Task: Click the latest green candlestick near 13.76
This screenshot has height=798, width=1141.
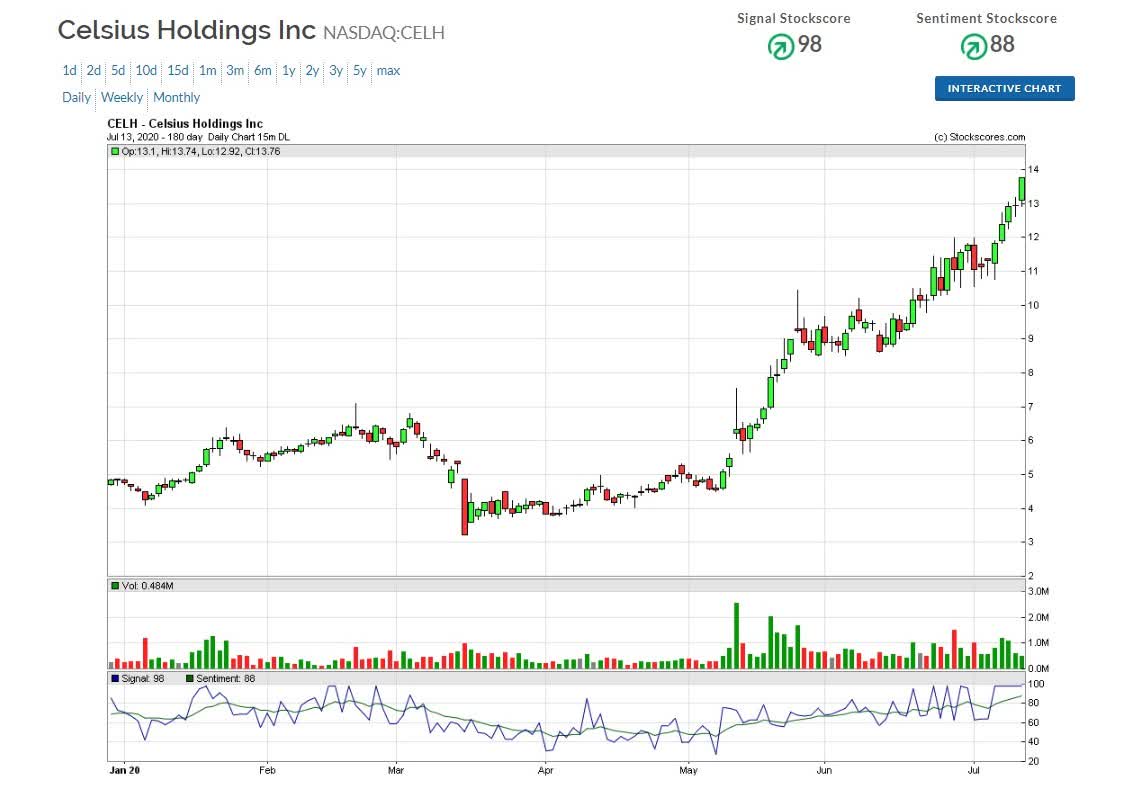Action: [1022, 189]
